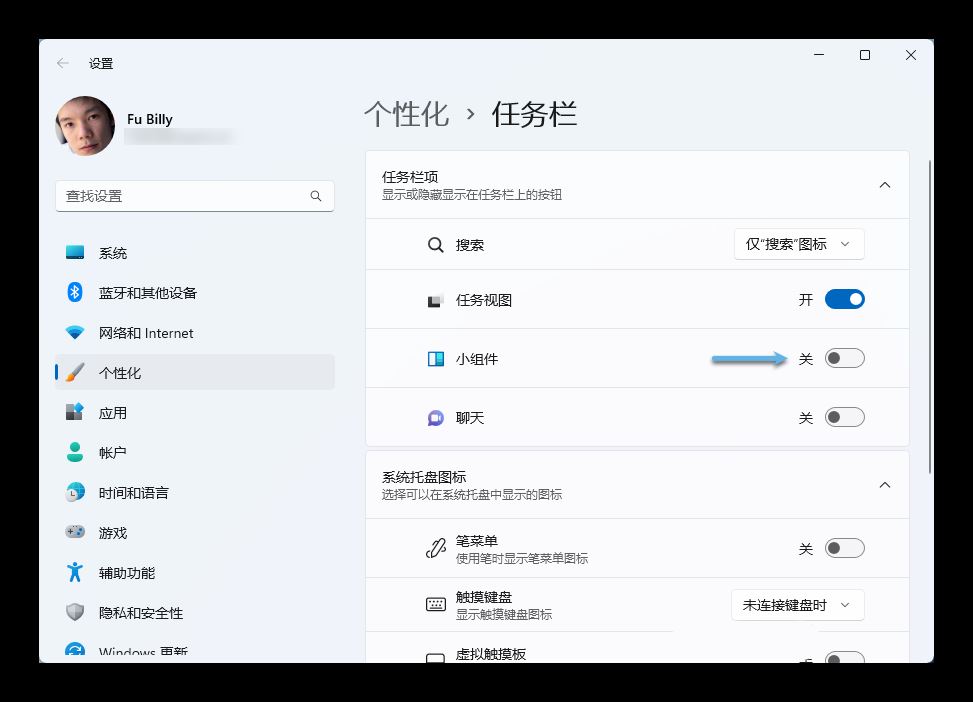Turn off the 任务视图 toggle
This screenshot has width=973, height=702.
click(x=844, y=299)
